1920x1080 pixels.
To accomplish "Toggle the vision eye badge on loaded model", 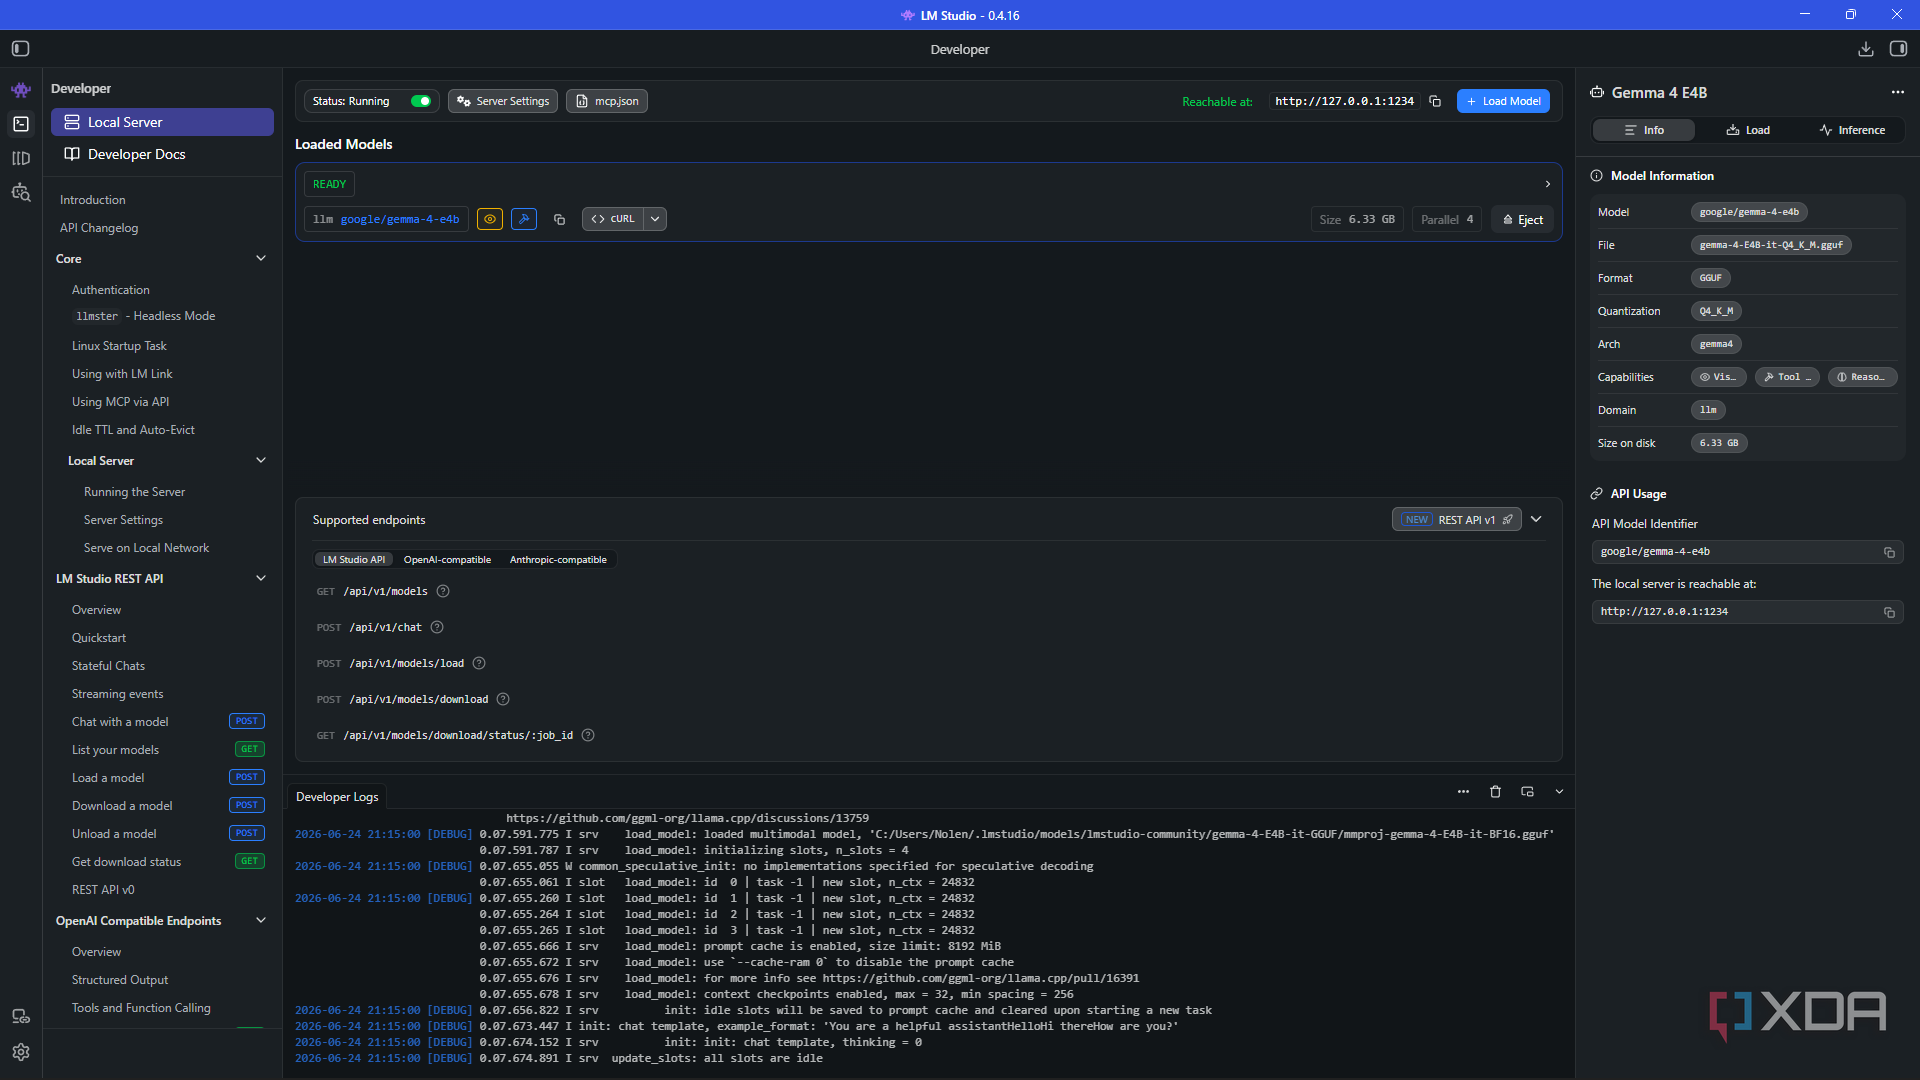I will (490, 219).
